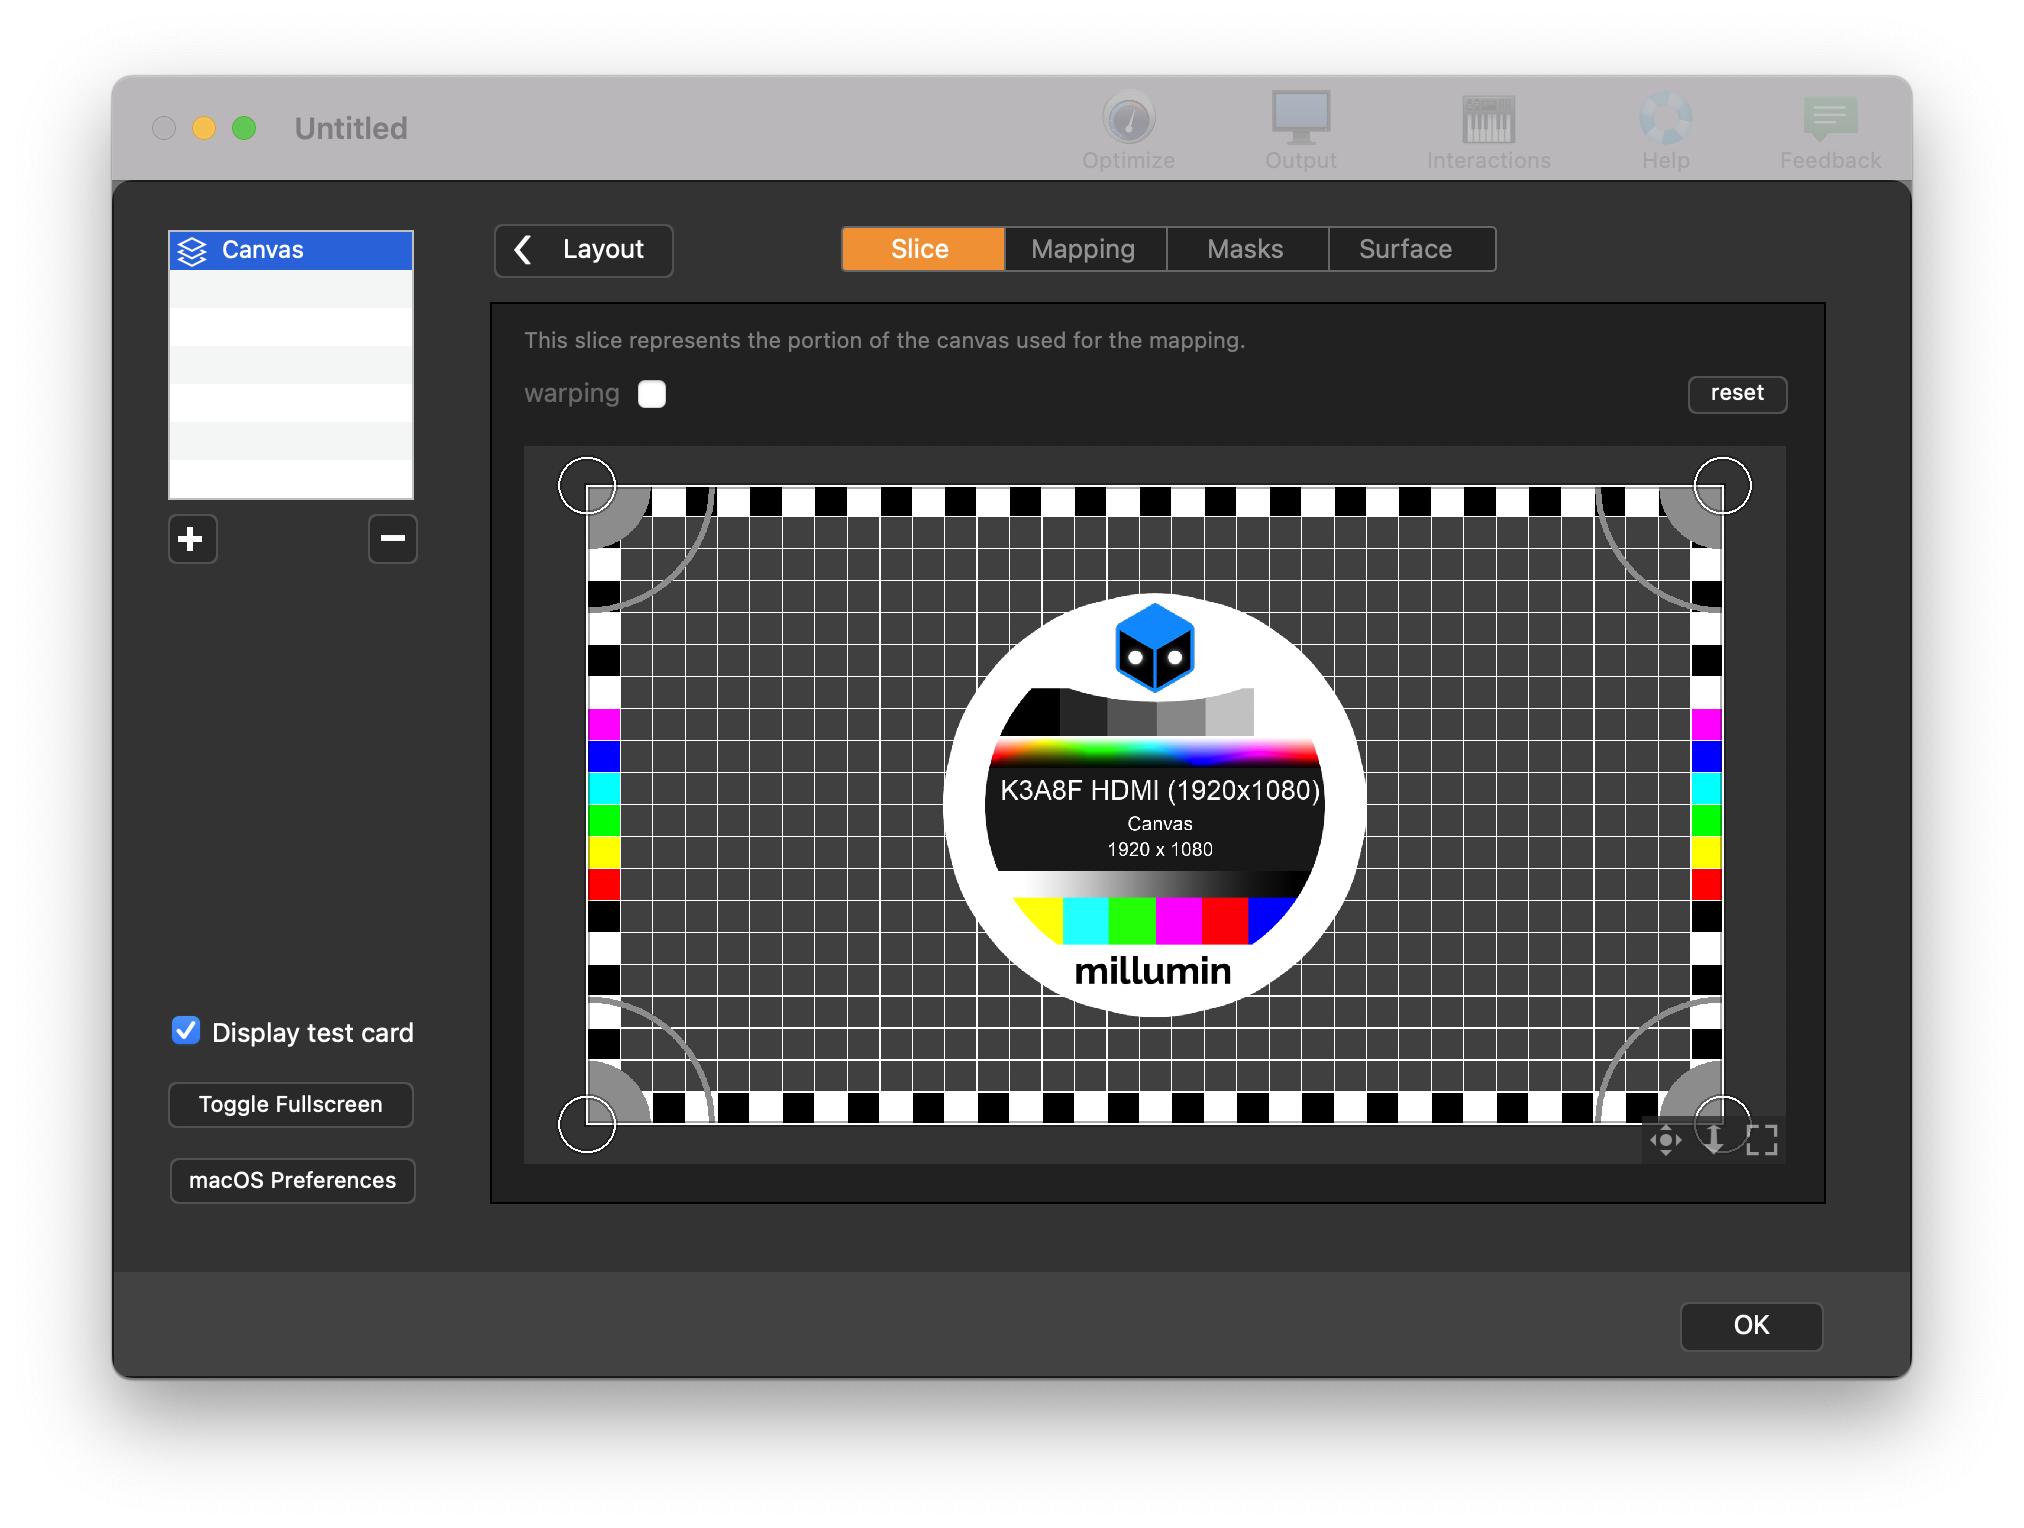Select the Canvas item in the list
The image size is (2024, 1528).
click(x=291, y=250)
